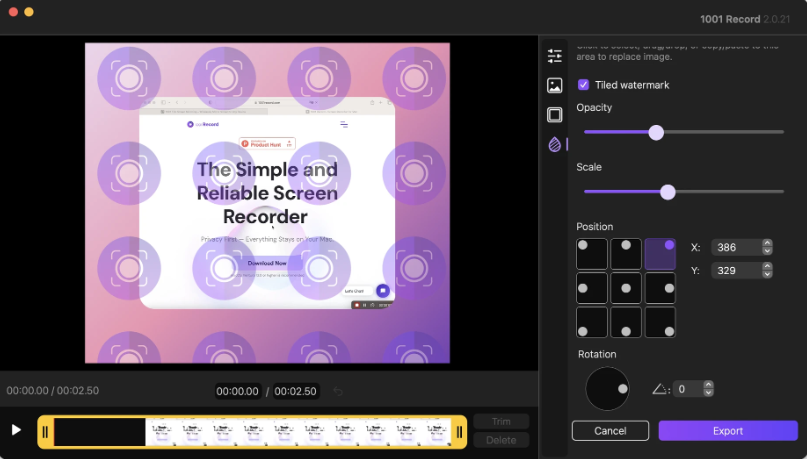The height and width of the screenshot is (459, 807).
Task: Click the Export button
Action: [728, 431]
